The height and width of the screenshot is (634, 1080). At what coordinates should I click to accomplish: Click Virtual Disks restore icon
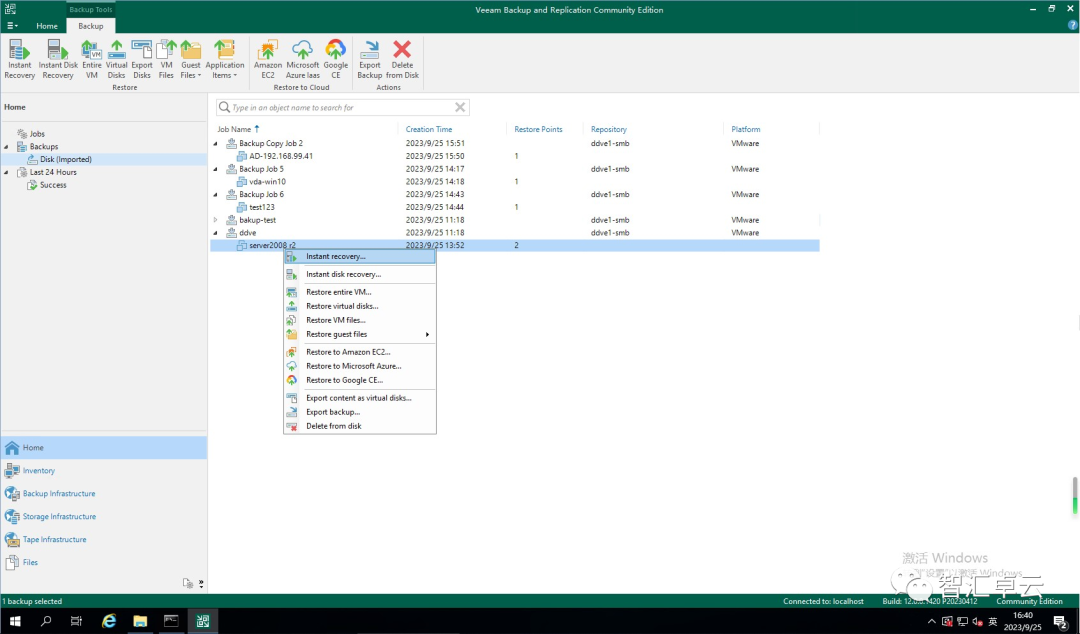tap(116, 59)
